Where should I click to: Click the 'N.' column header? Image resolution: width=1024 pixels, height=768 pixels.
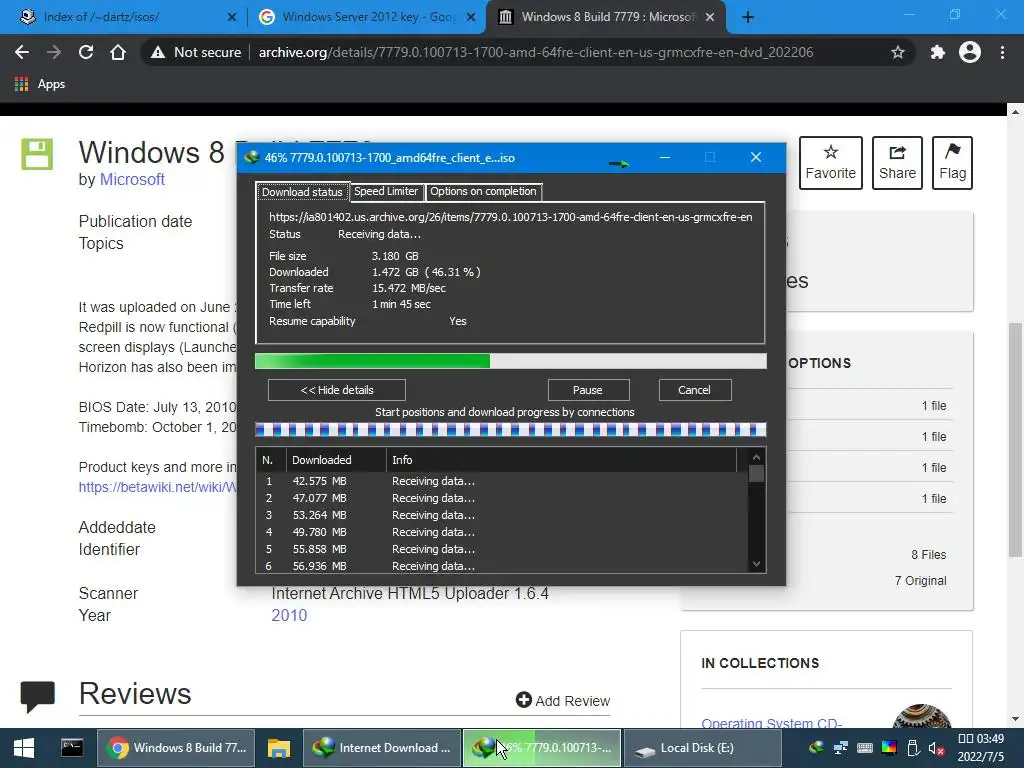[270, 460]
